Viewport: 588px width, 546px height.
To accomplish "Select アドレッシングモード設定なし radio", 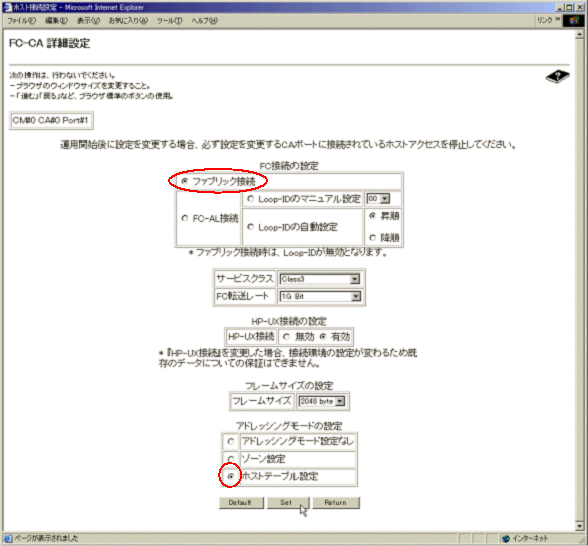I will coord(231,441).
